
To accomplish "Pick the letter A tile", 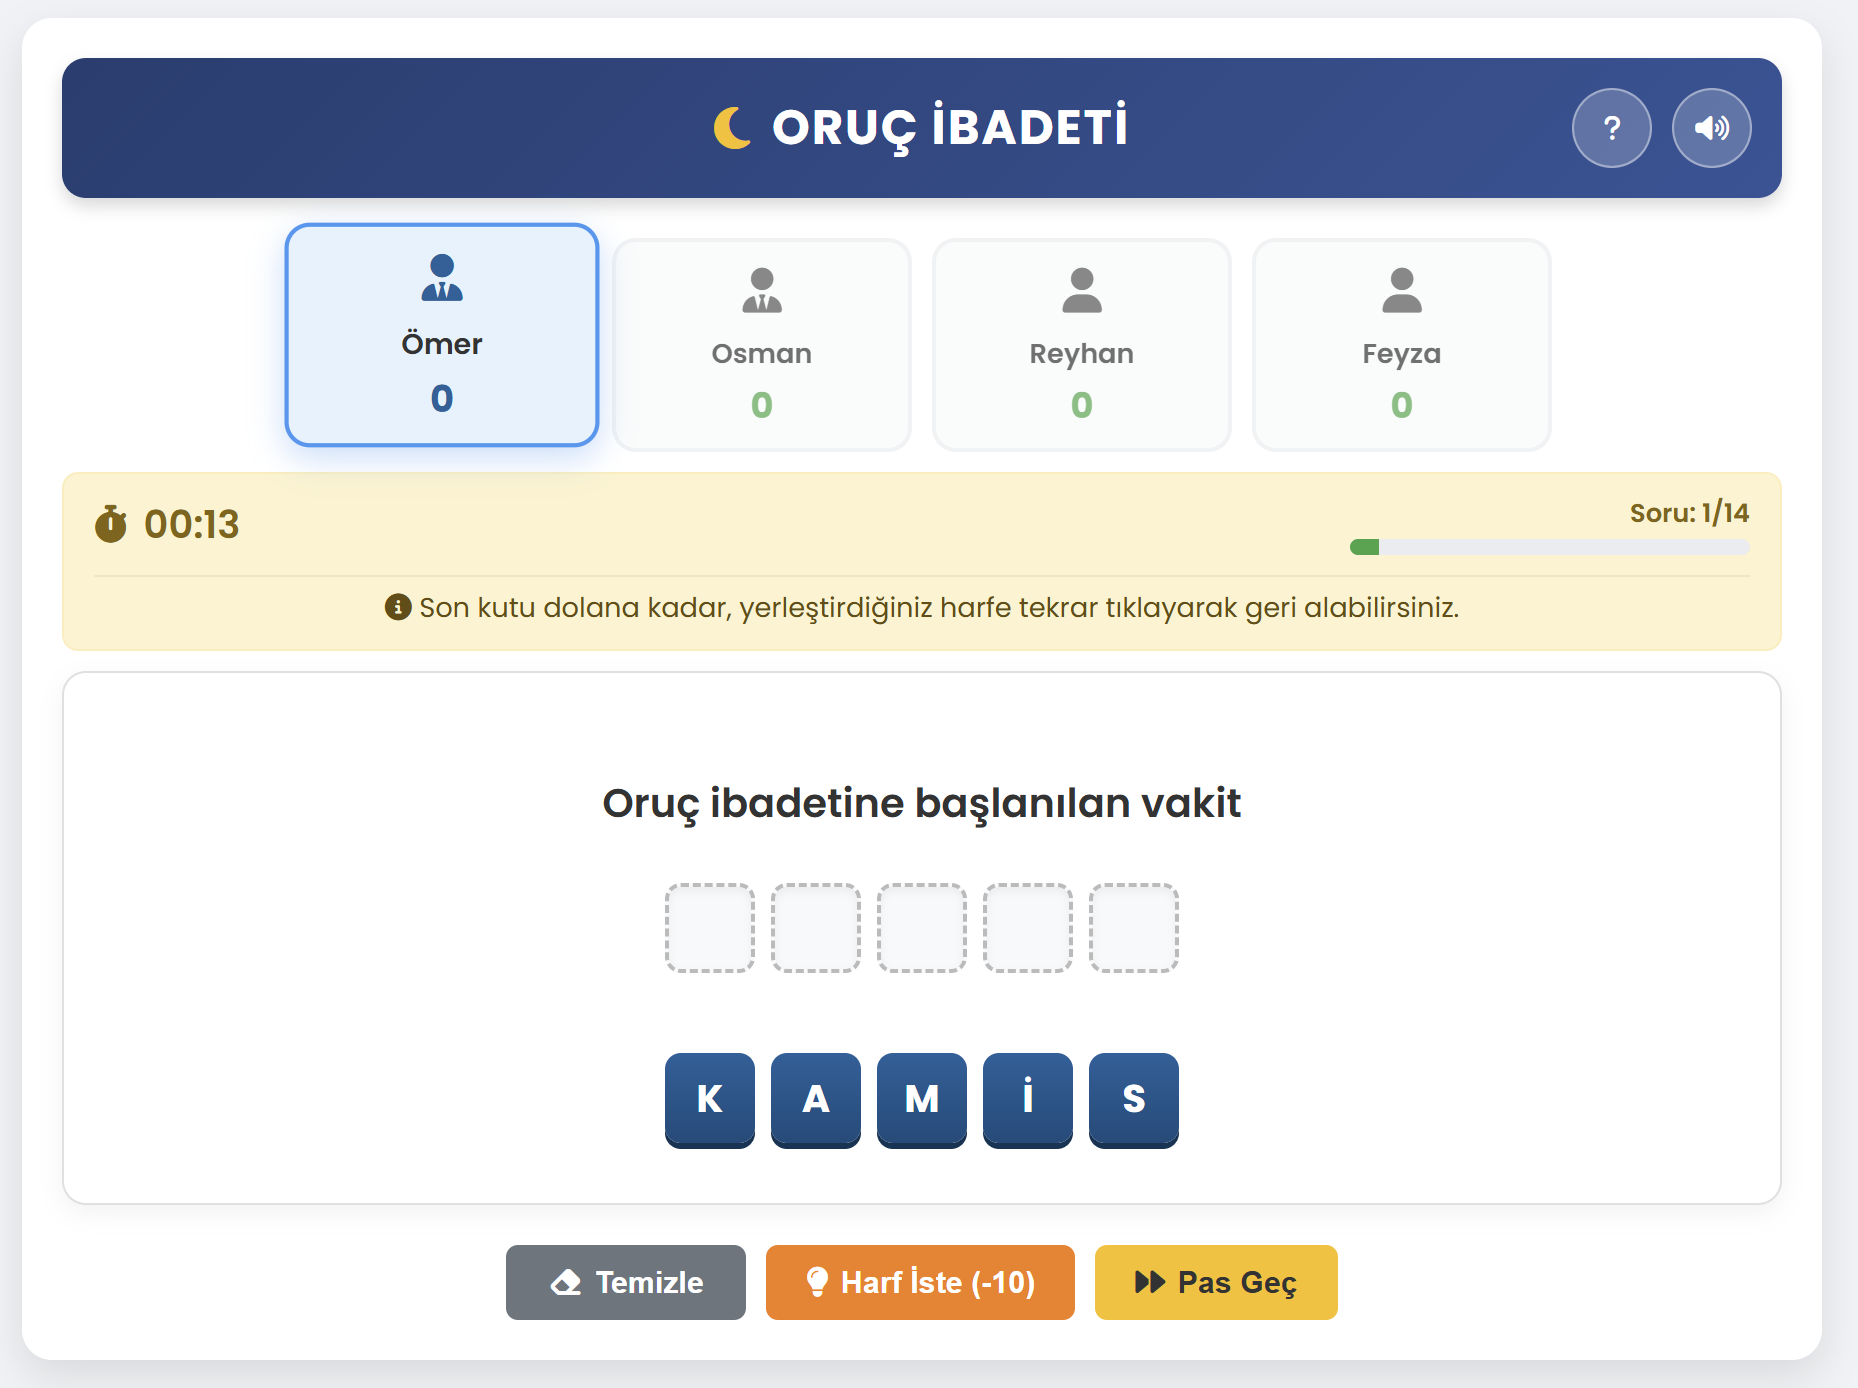I will tap(816, 1100).
